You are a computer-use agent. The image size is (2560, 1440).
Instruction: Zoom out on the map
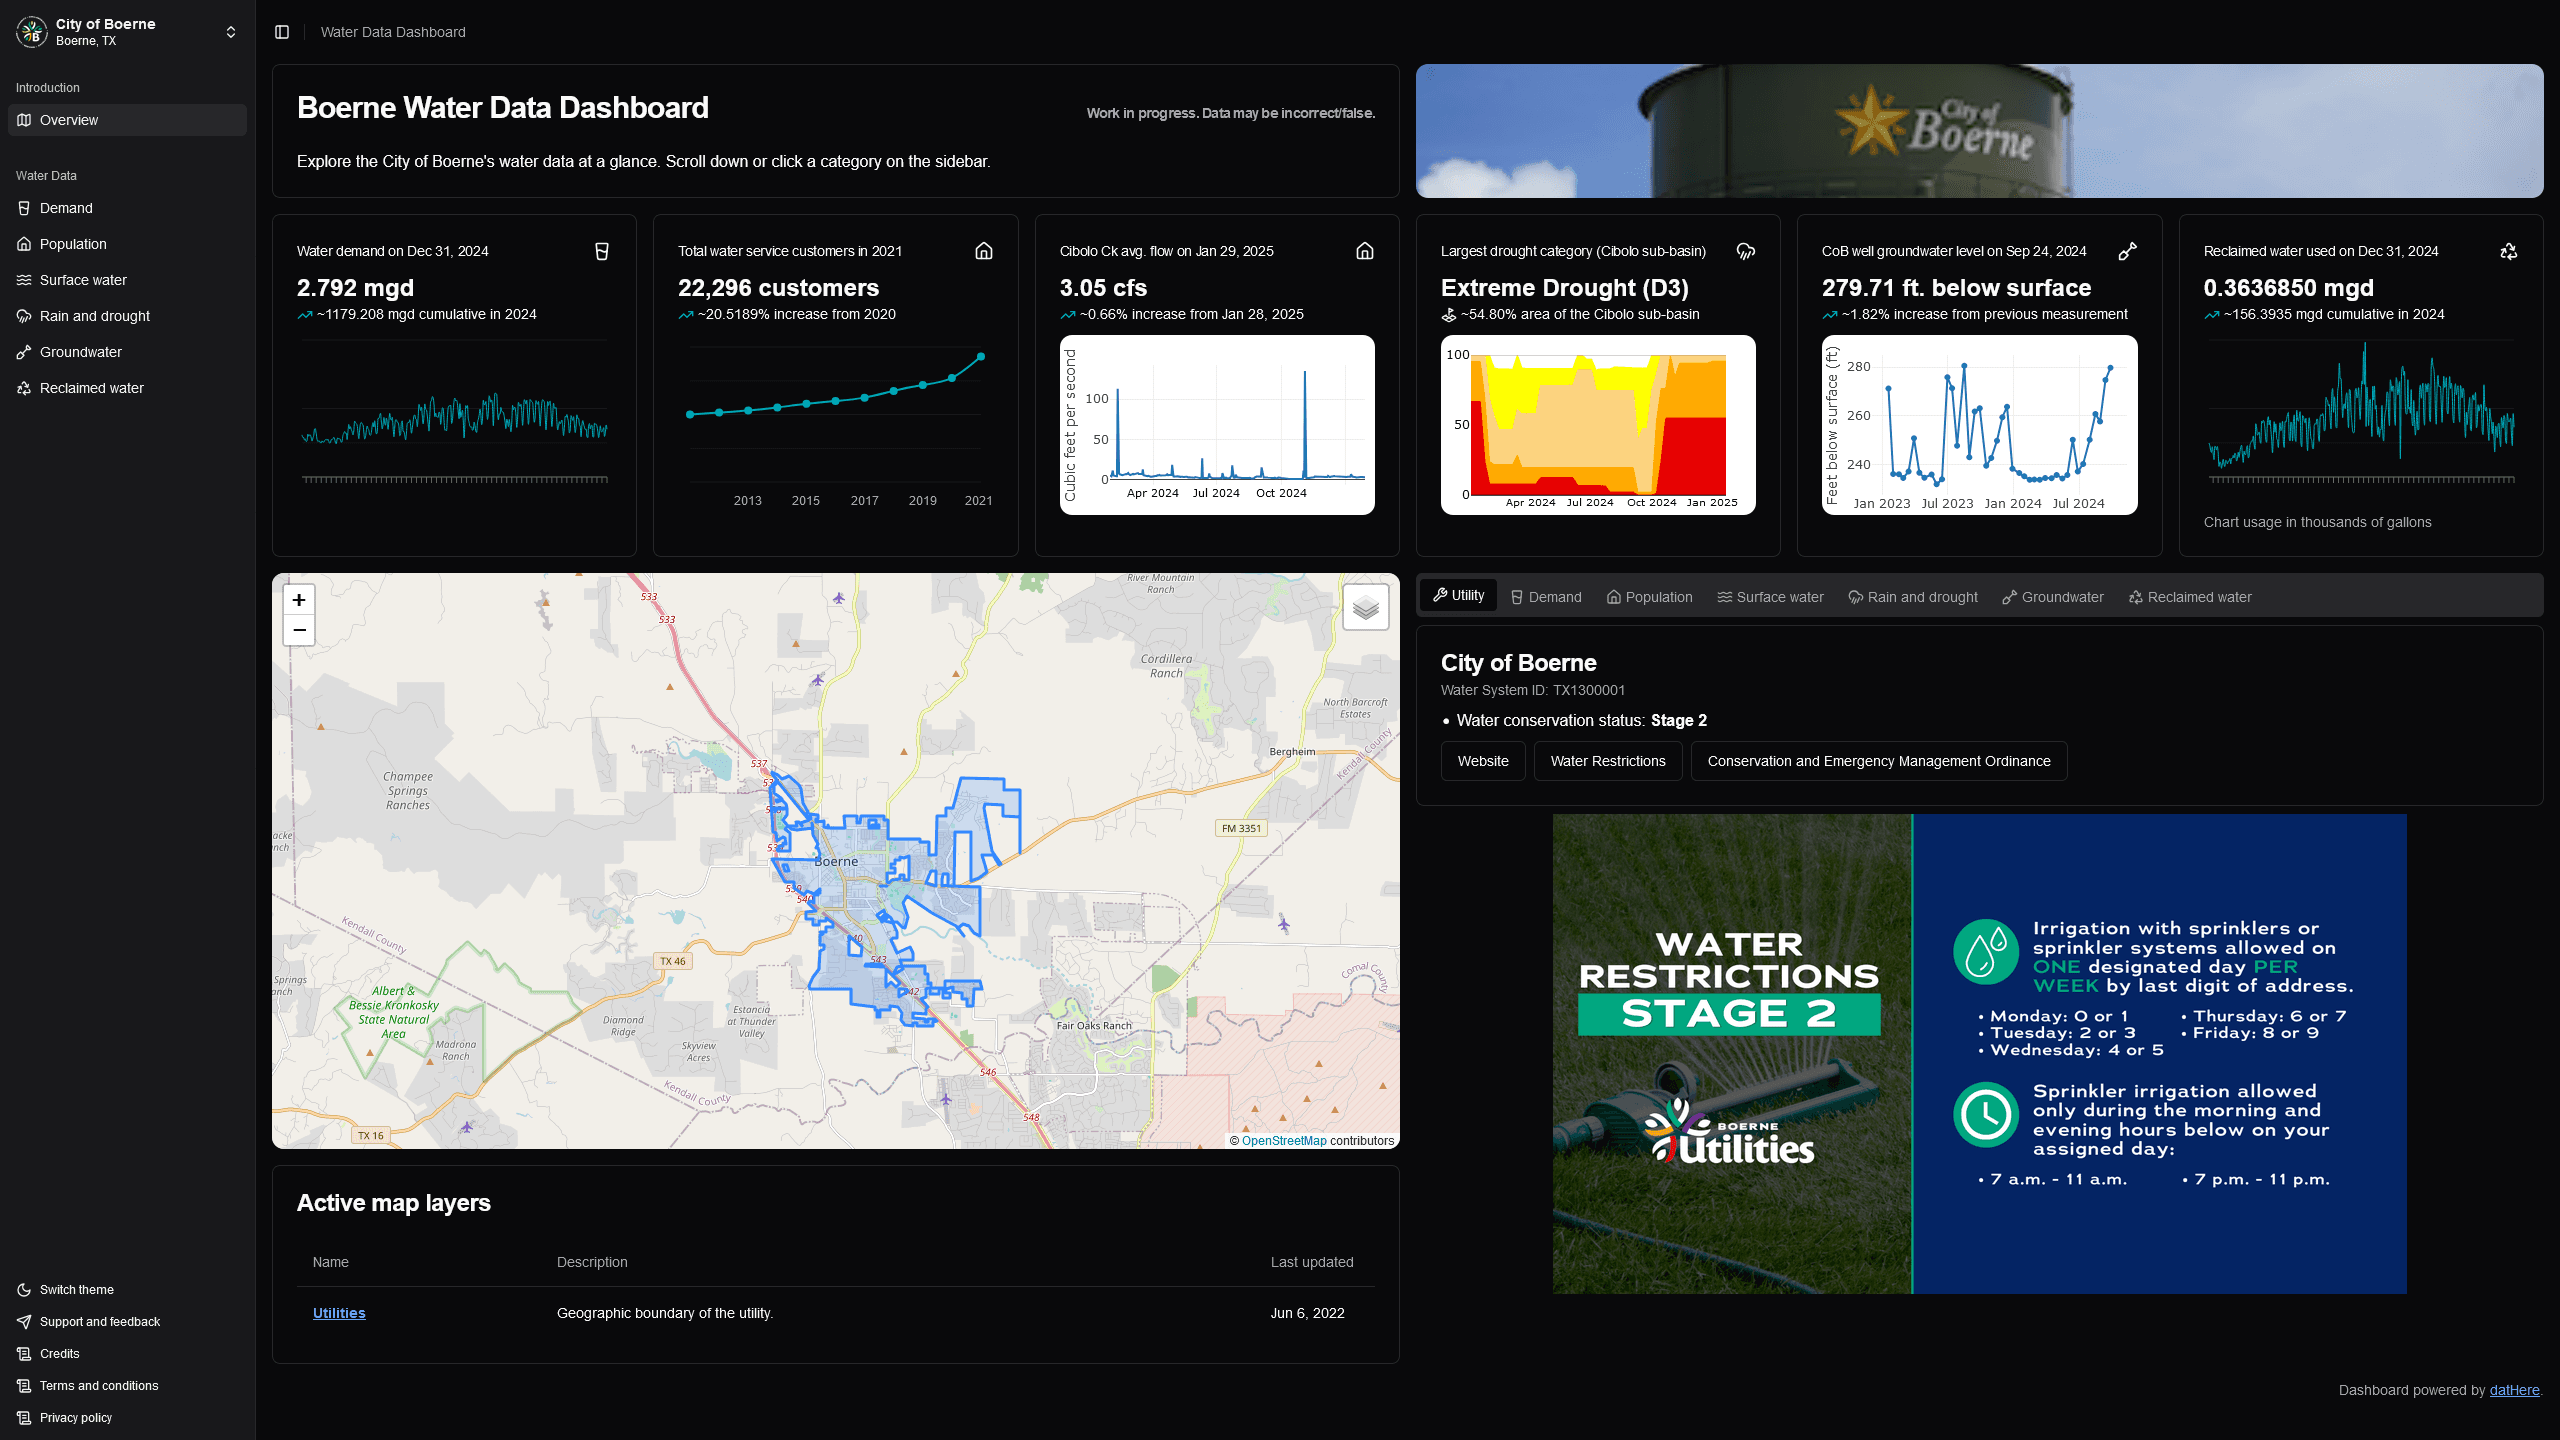(x=299, y=630)
